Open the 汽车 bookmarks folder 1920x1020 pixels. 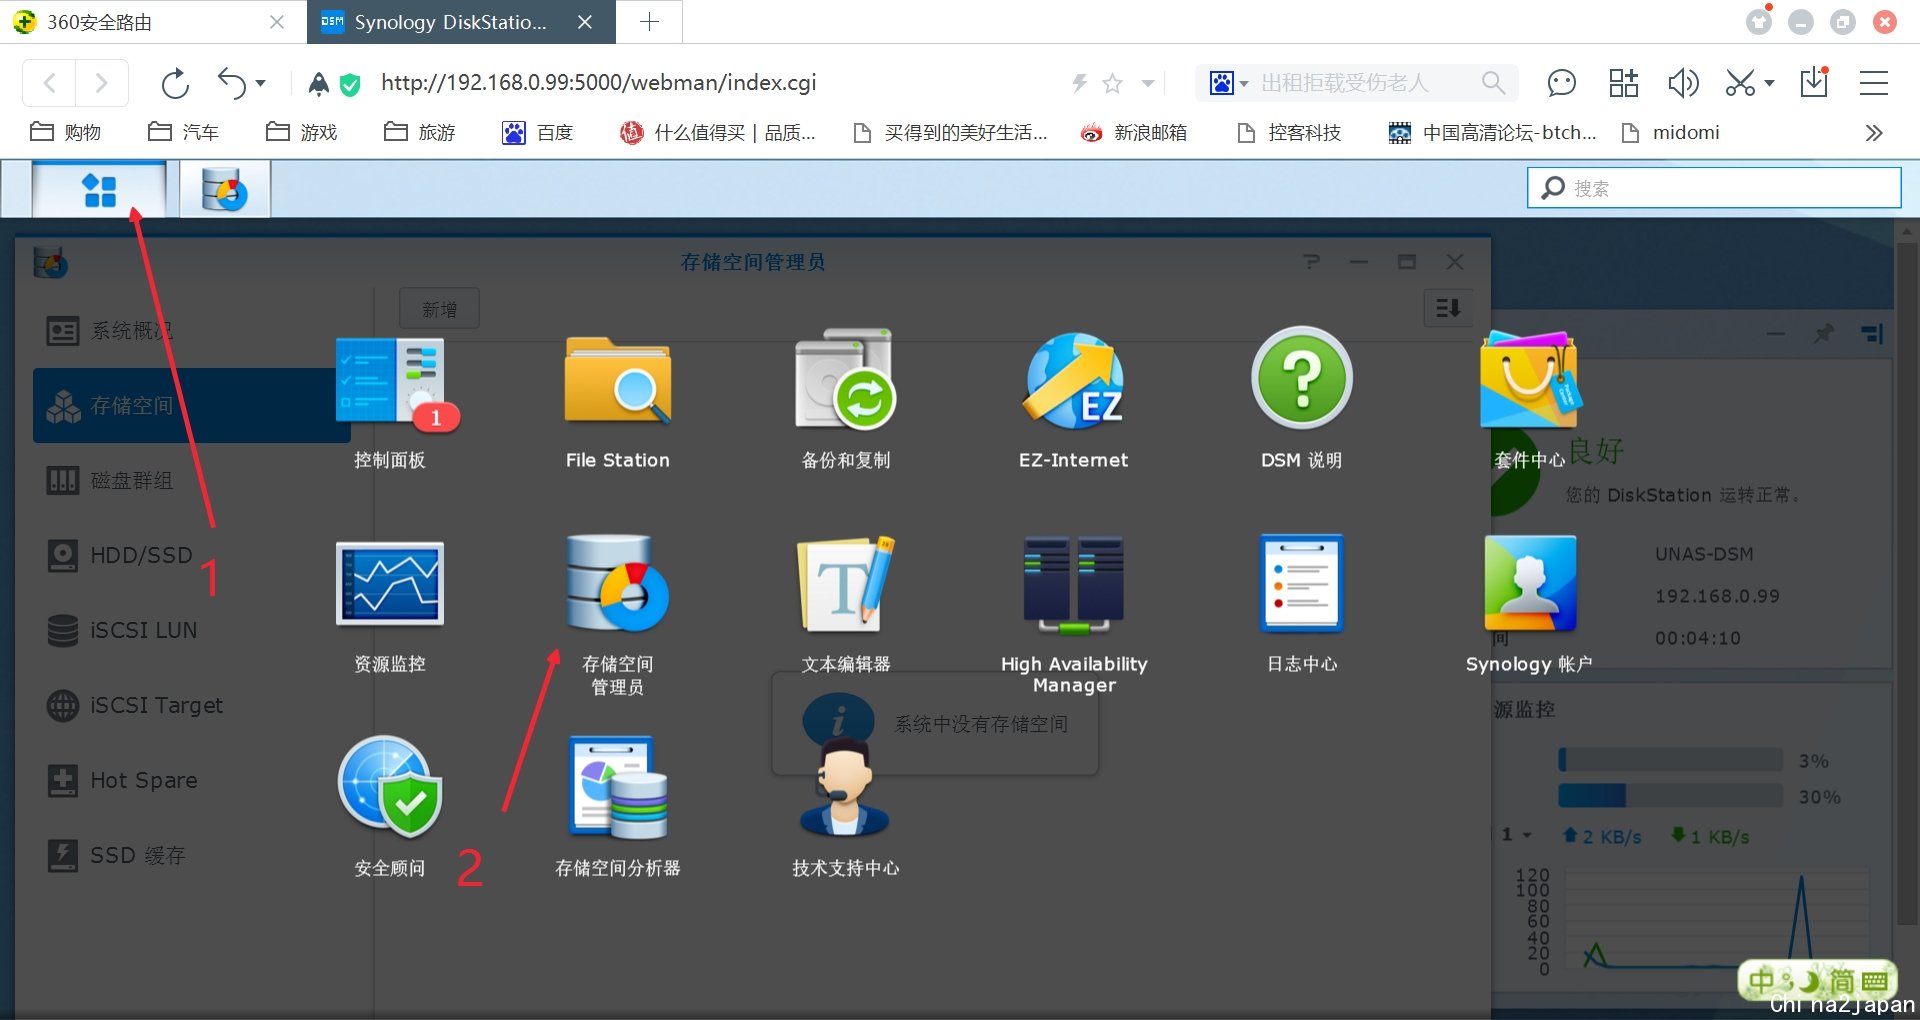(183, 132)
